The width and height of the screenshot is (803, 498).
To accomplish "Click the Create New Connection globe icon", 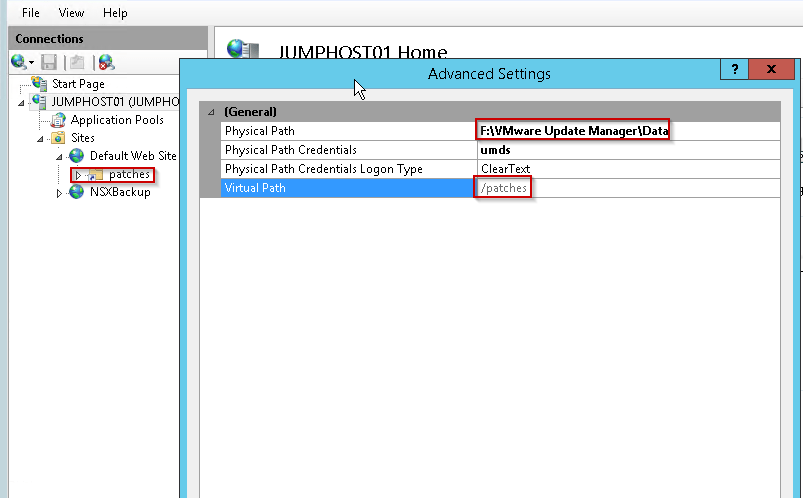I will tap(19, 62).
